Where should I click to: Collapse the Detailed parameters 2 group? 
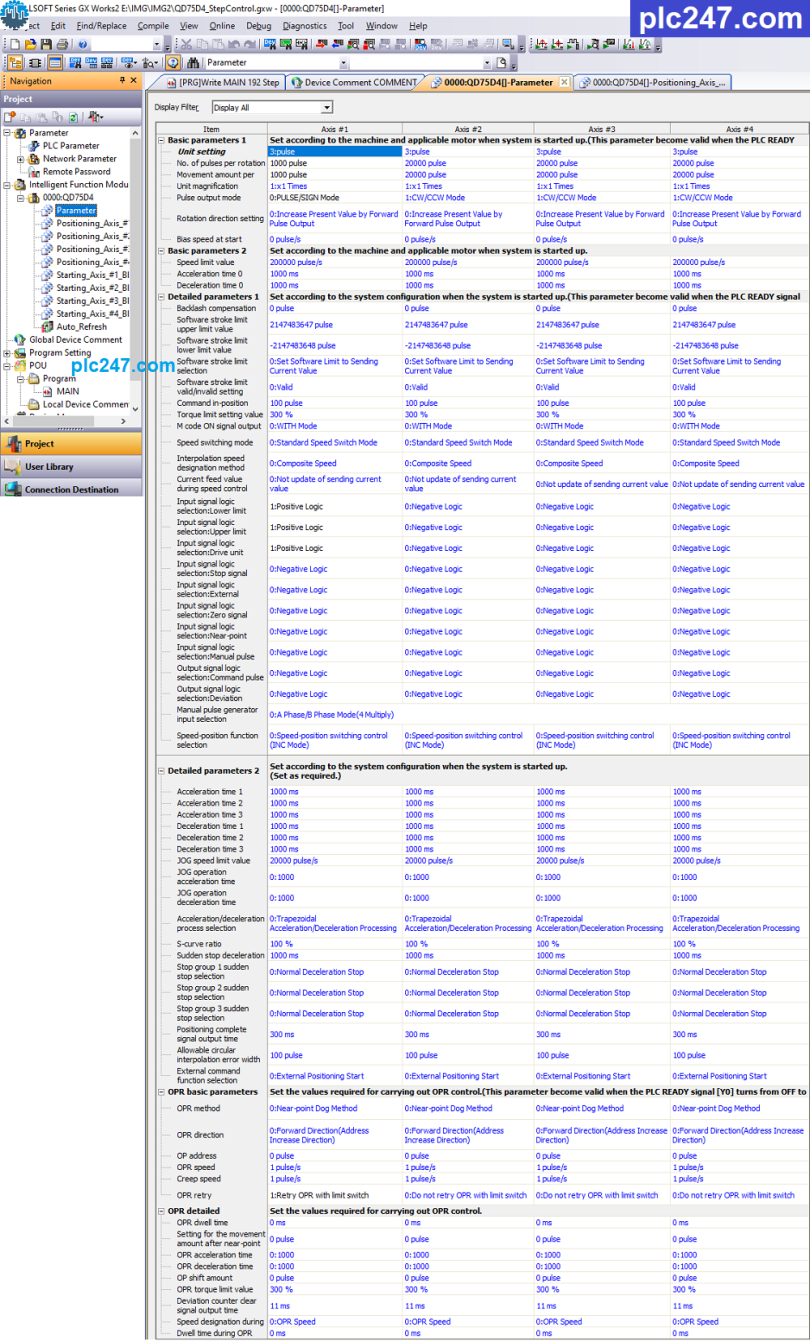click(x=161, y=771)
